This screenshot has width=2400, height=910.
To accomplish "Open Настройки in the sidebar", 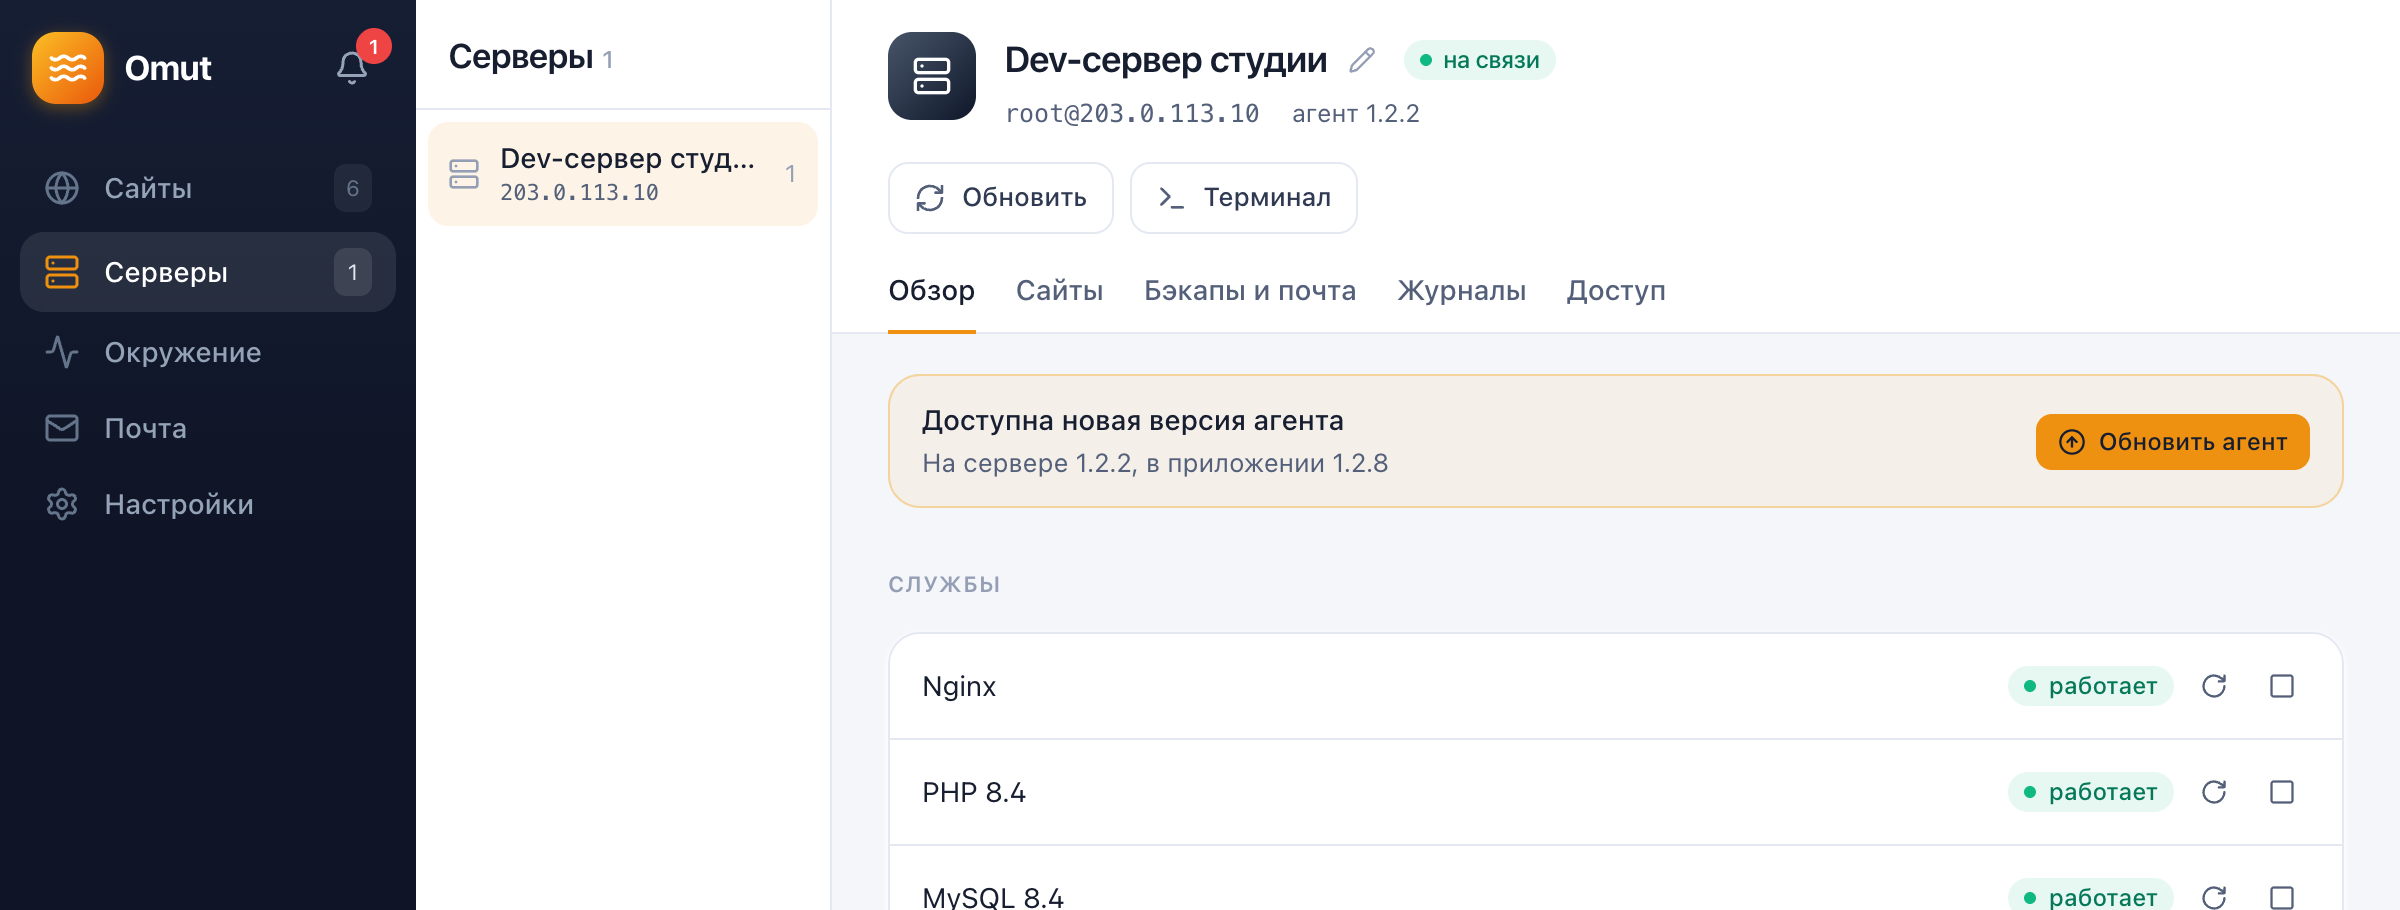I will click(x=208, y=504).
